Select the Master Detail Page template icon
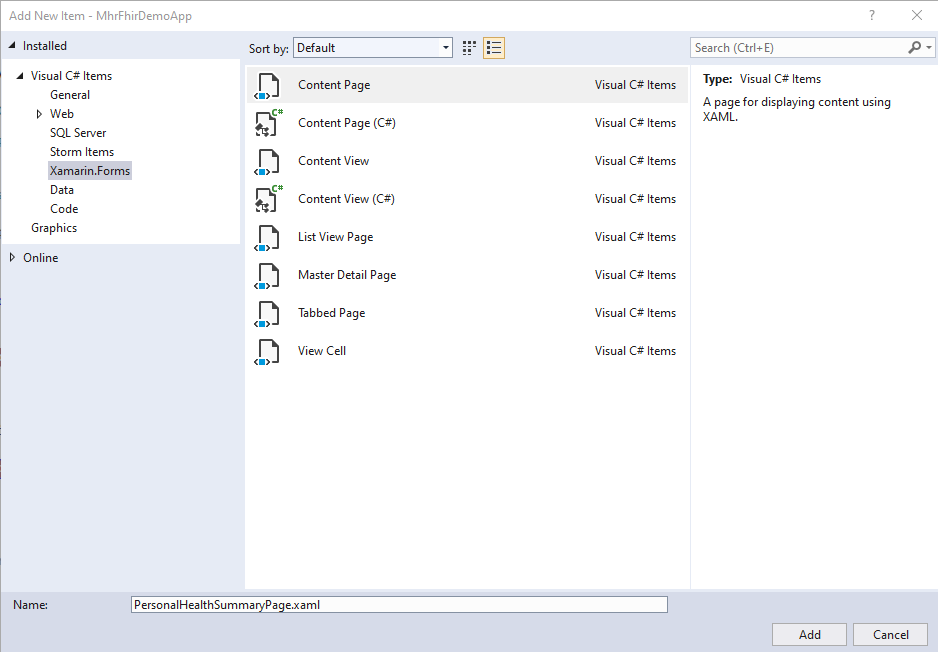 click(x=267, y=275)
